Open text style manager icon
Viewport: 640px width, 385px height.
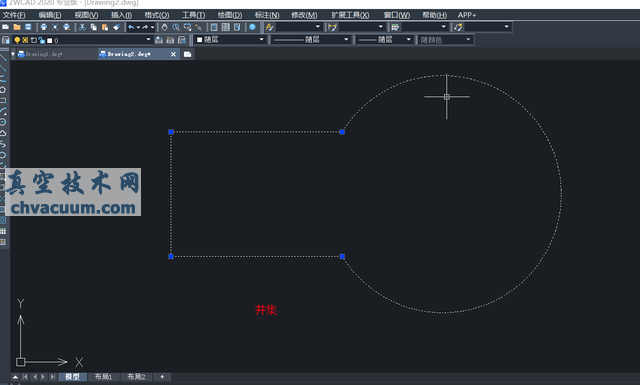click(269, 27)
